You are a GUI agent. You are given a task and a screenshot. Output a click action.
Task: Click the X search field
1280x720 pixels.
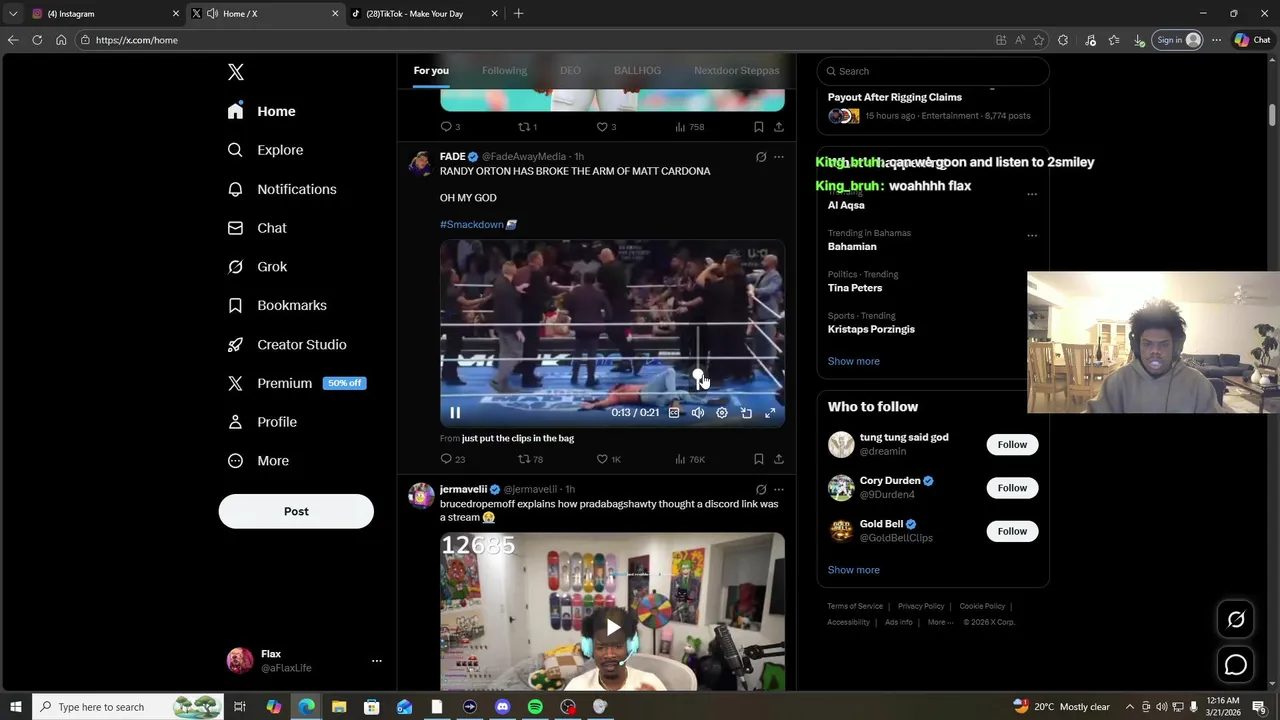point(933,71)
